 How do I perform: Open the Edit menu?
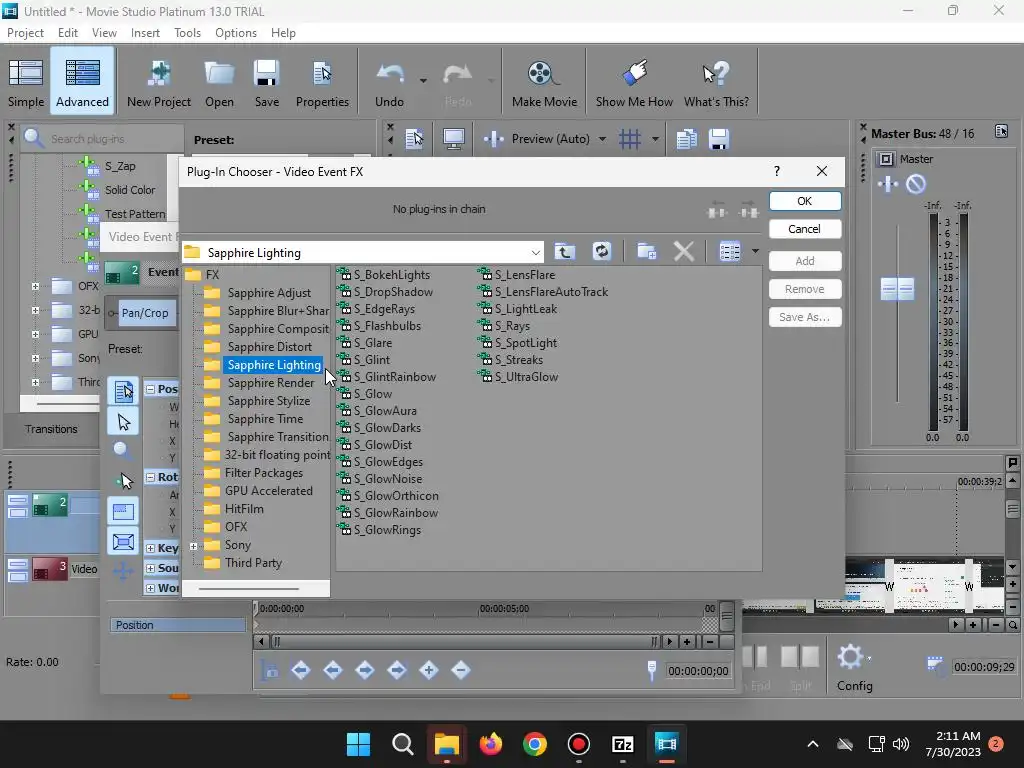click(x=67, y=33)
